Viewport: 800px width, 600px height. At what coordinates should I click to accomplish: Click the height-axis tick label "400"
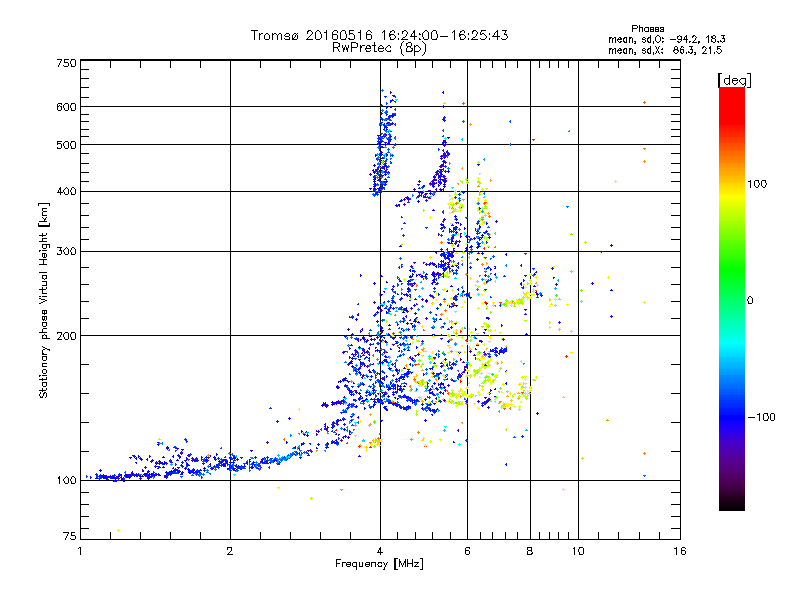pyautogui.click(x=66, y=192)
